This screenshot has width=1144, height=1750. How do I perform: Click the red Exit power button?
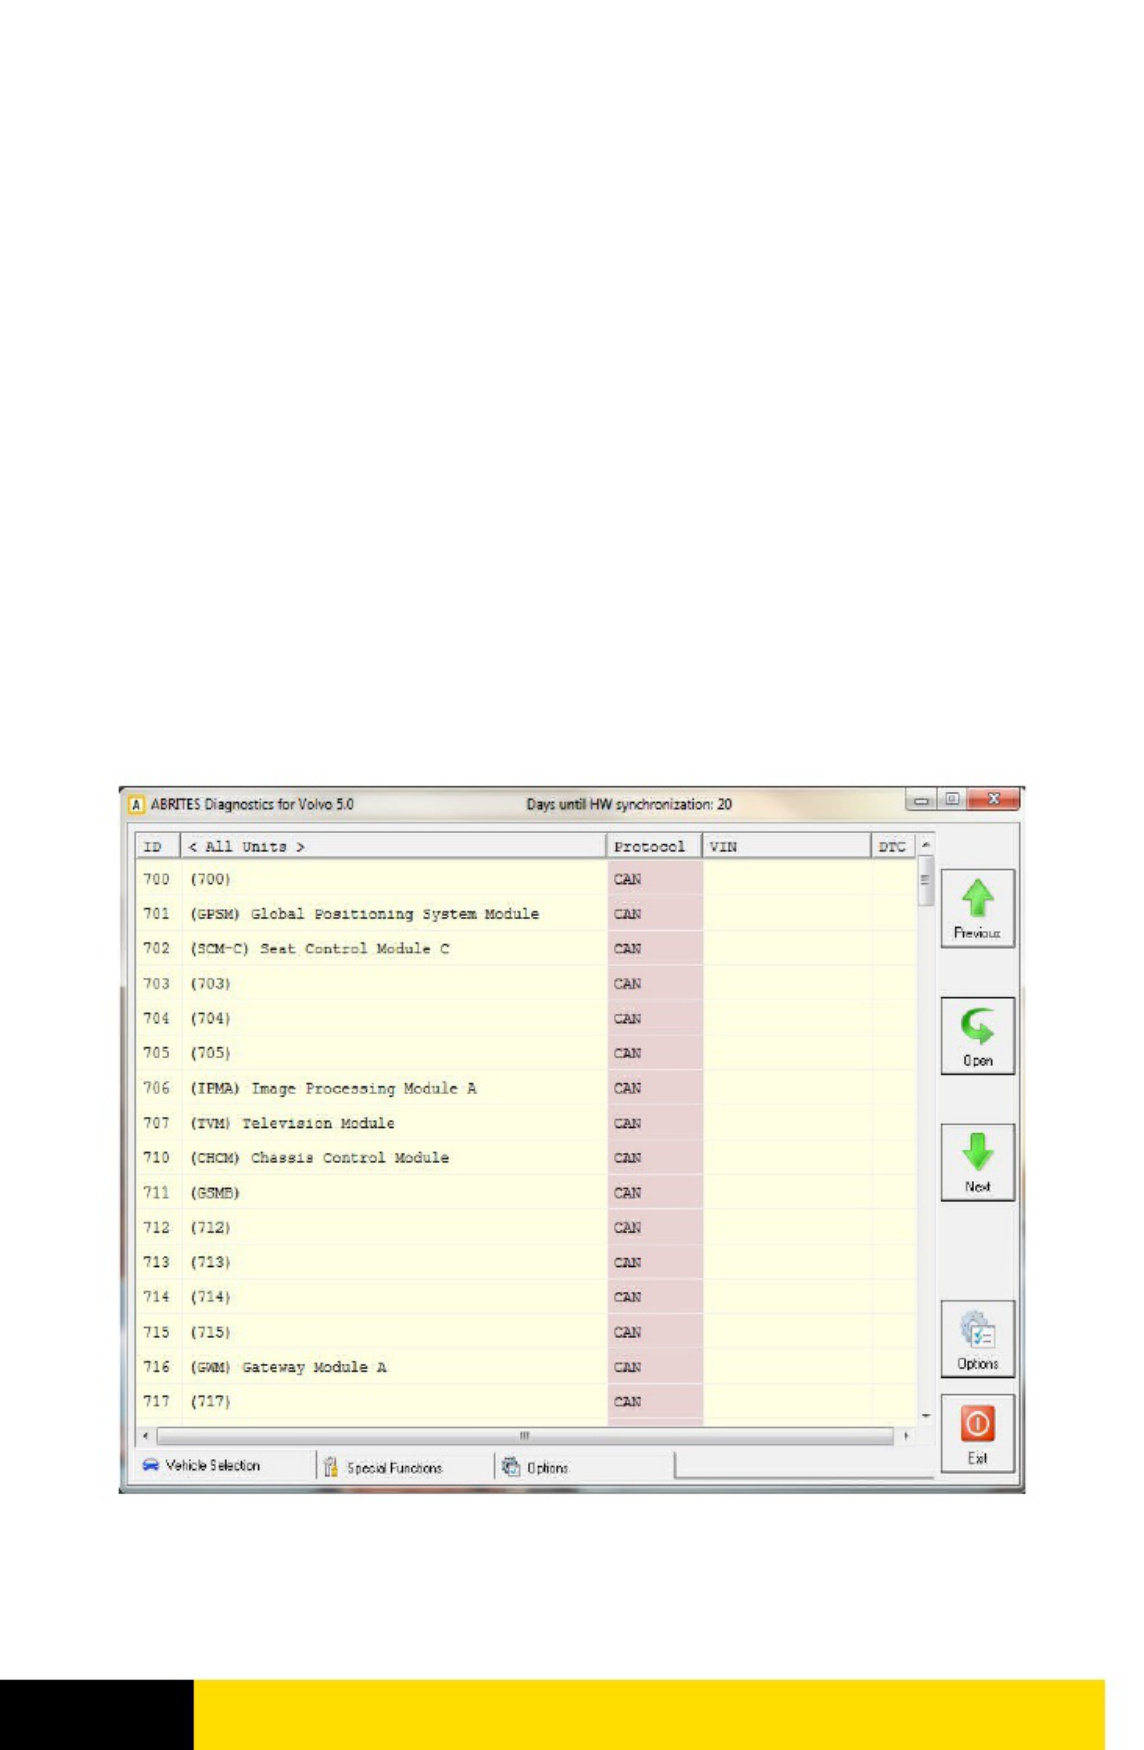coord(977,1433)
